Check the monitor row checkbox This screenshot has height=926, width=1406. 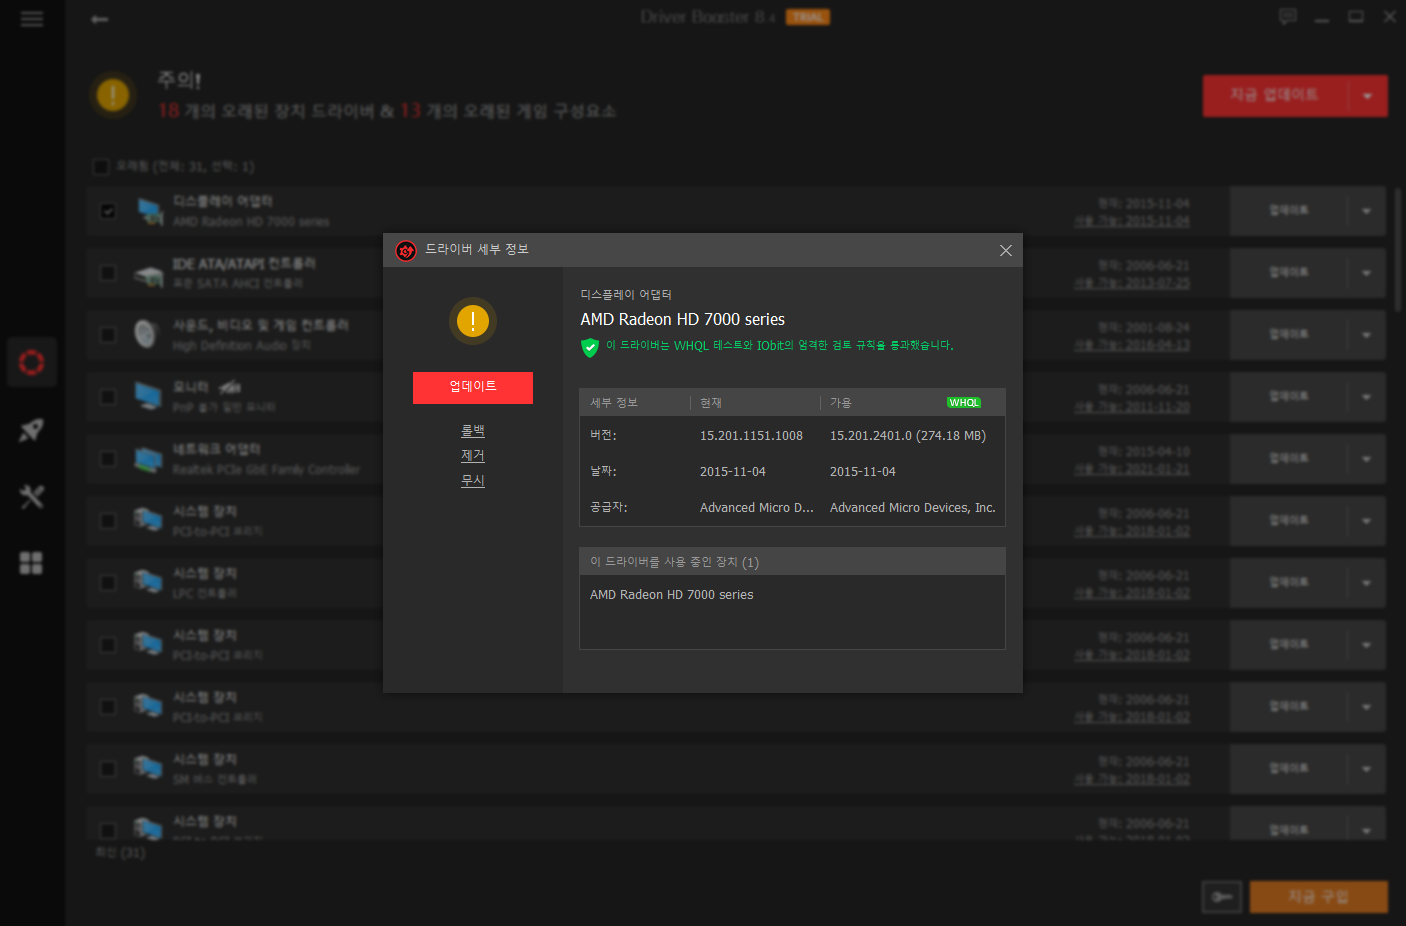coord(108,397)
